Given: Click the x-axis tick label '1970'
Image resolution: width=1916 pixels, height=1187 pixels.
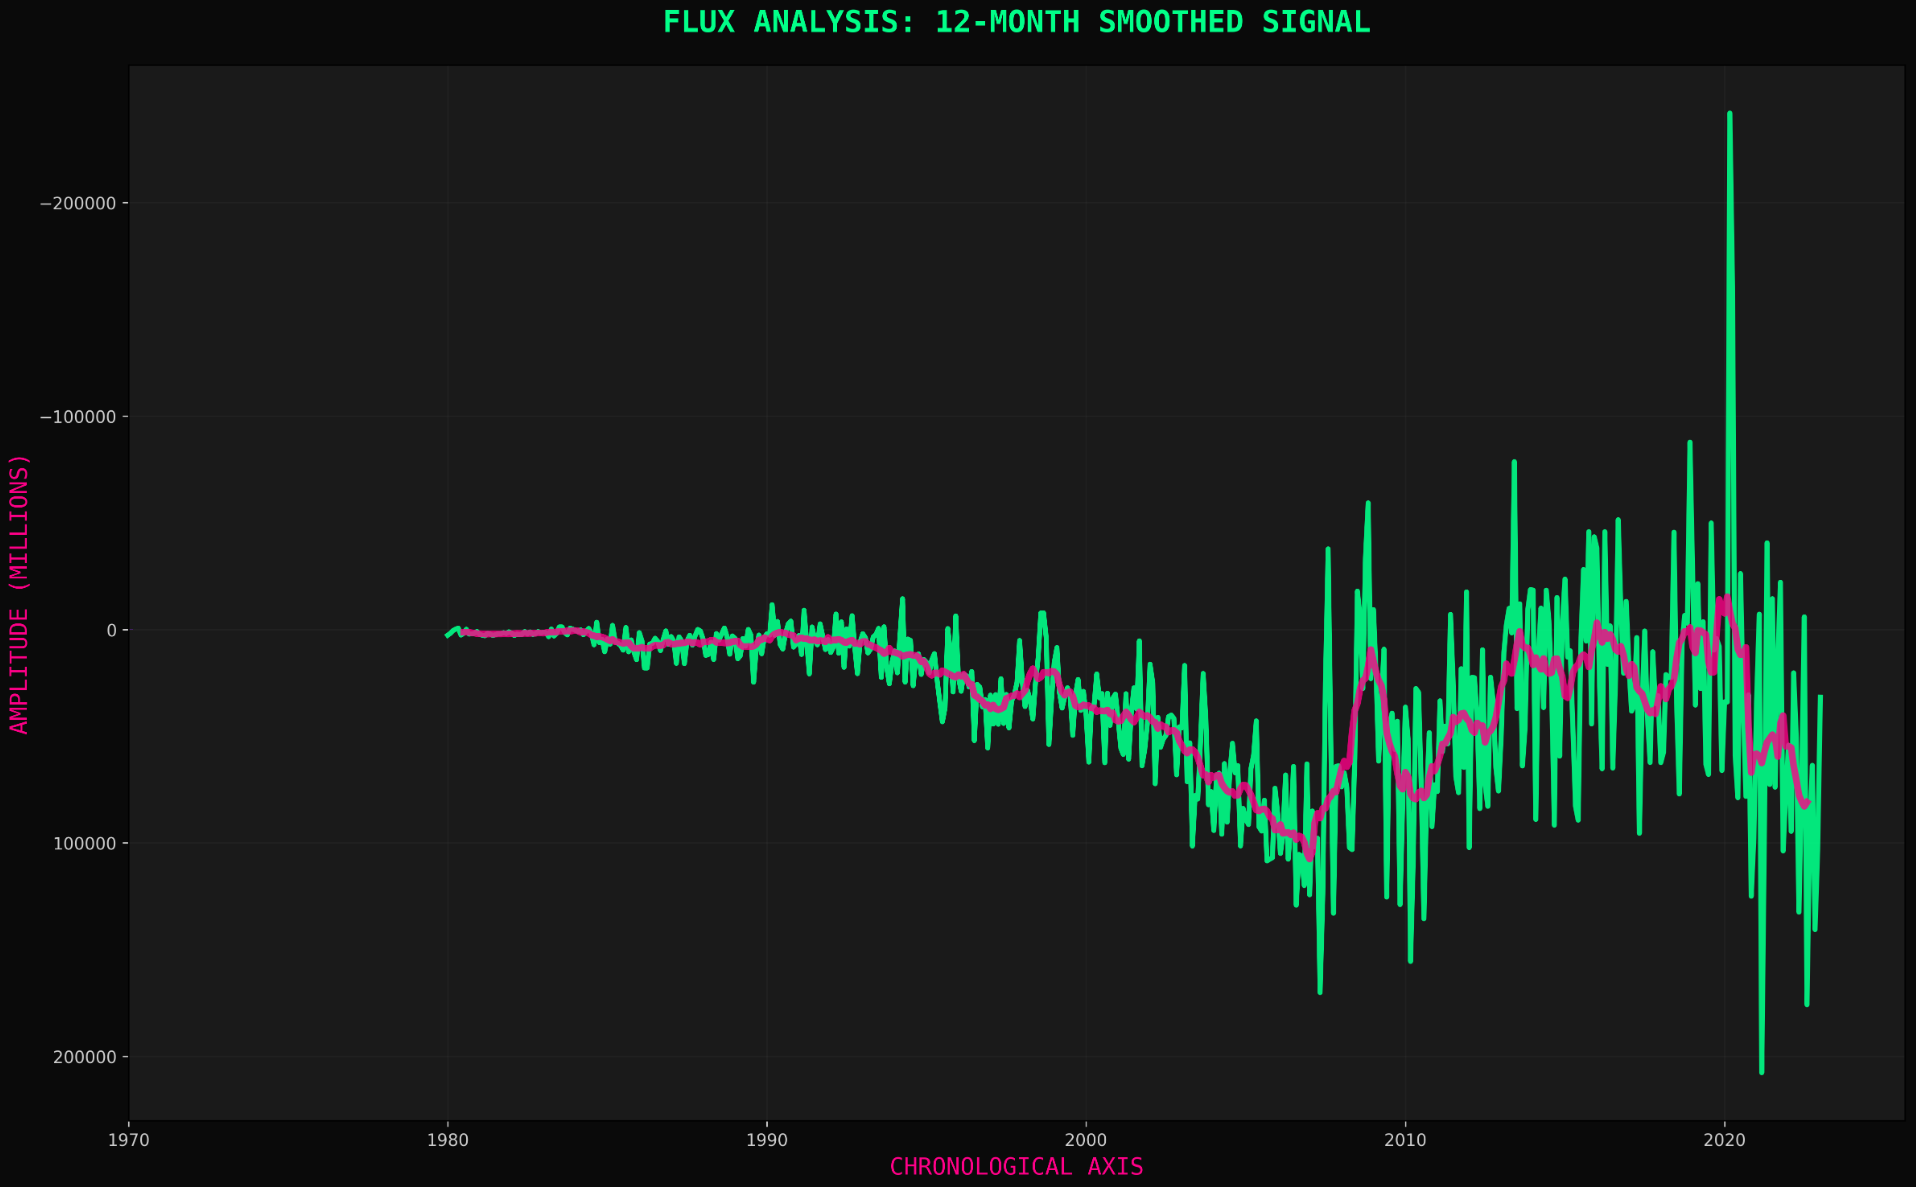Looking at the screenshot, I should pyautogui.click(x=129, y=1140).
